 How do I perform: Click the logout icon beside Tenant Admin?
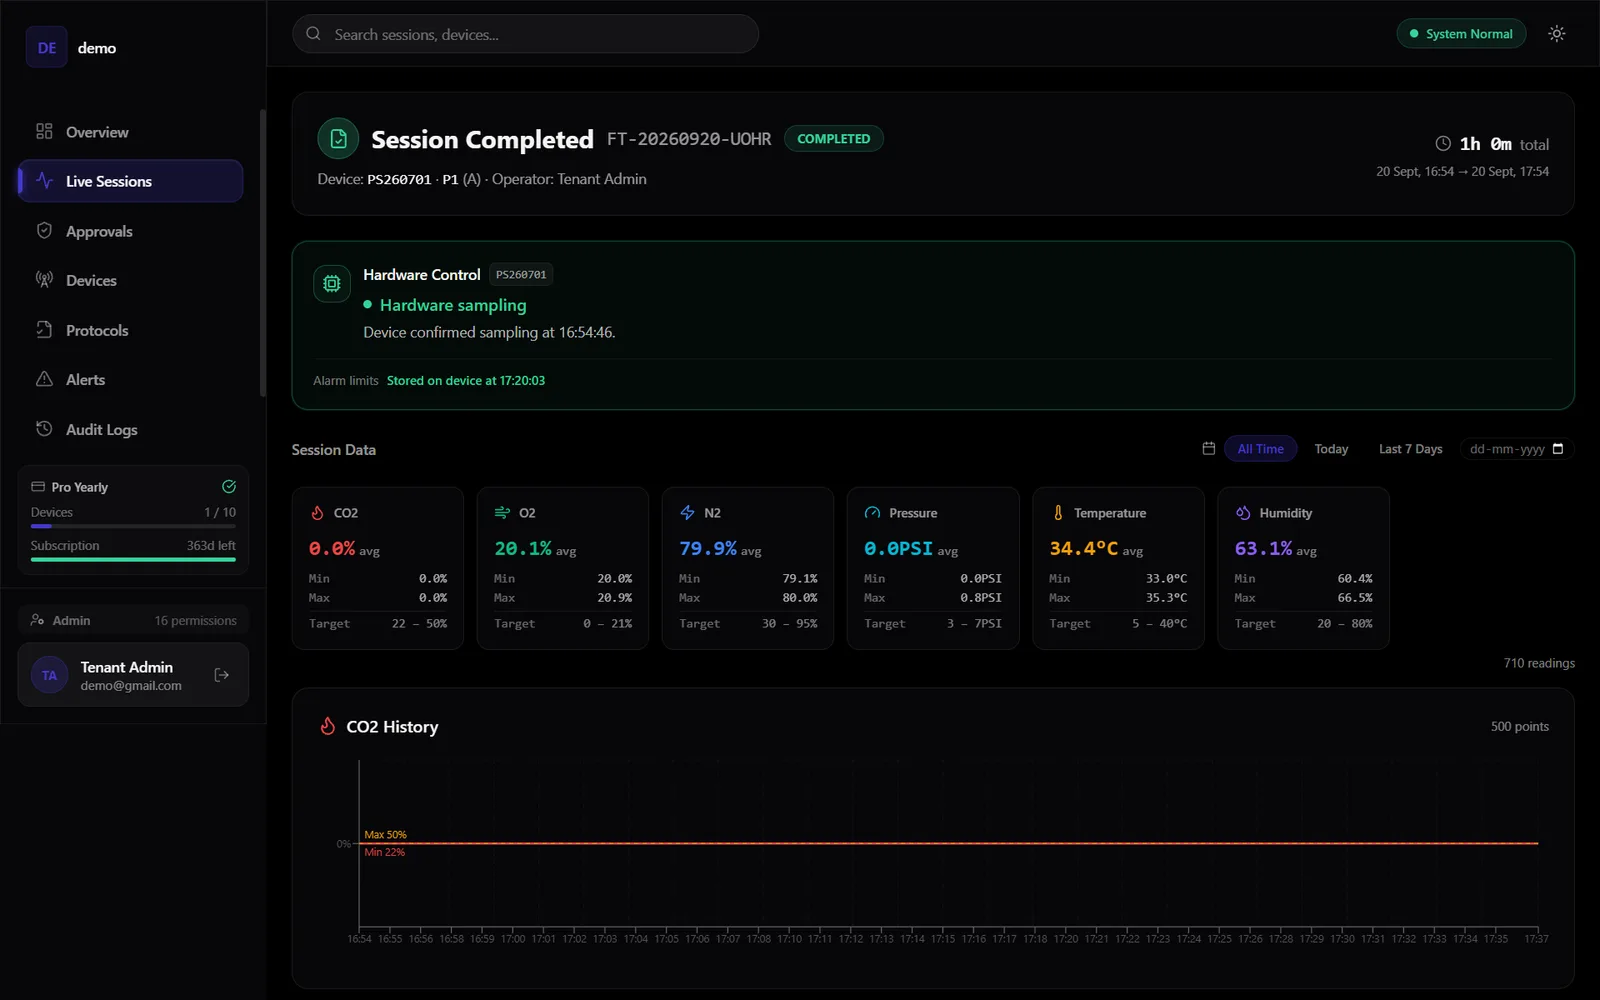[222, 676]
